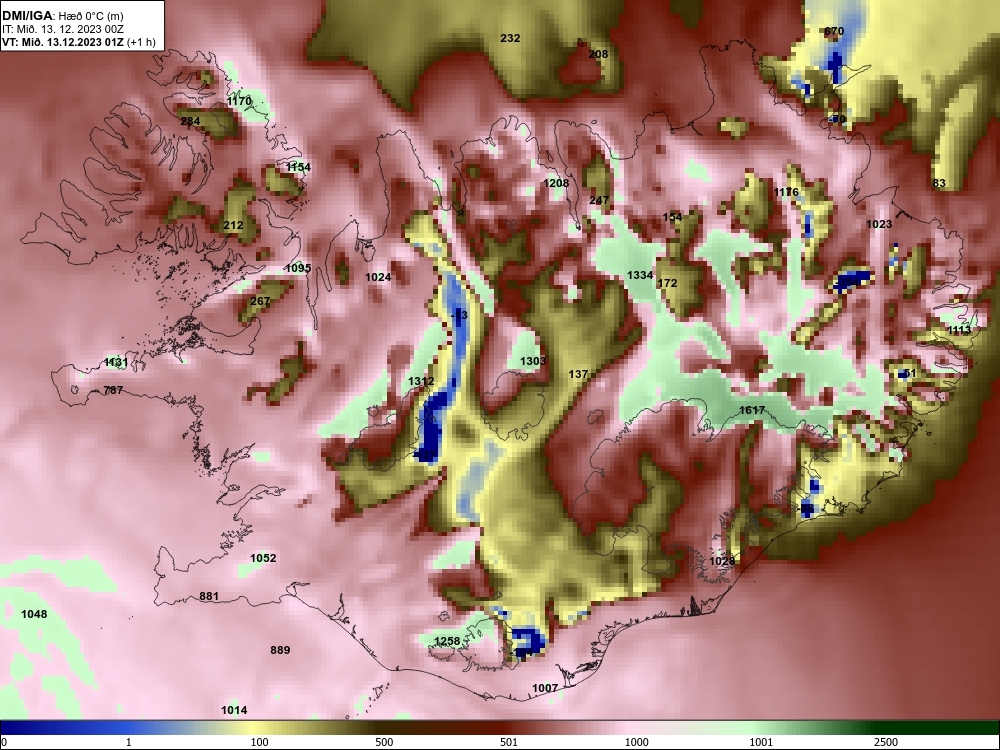Click the 'DMI/IGA: Hæð 0°C (m)' title text
The image size is (1000, 750).
click(63, 16)
